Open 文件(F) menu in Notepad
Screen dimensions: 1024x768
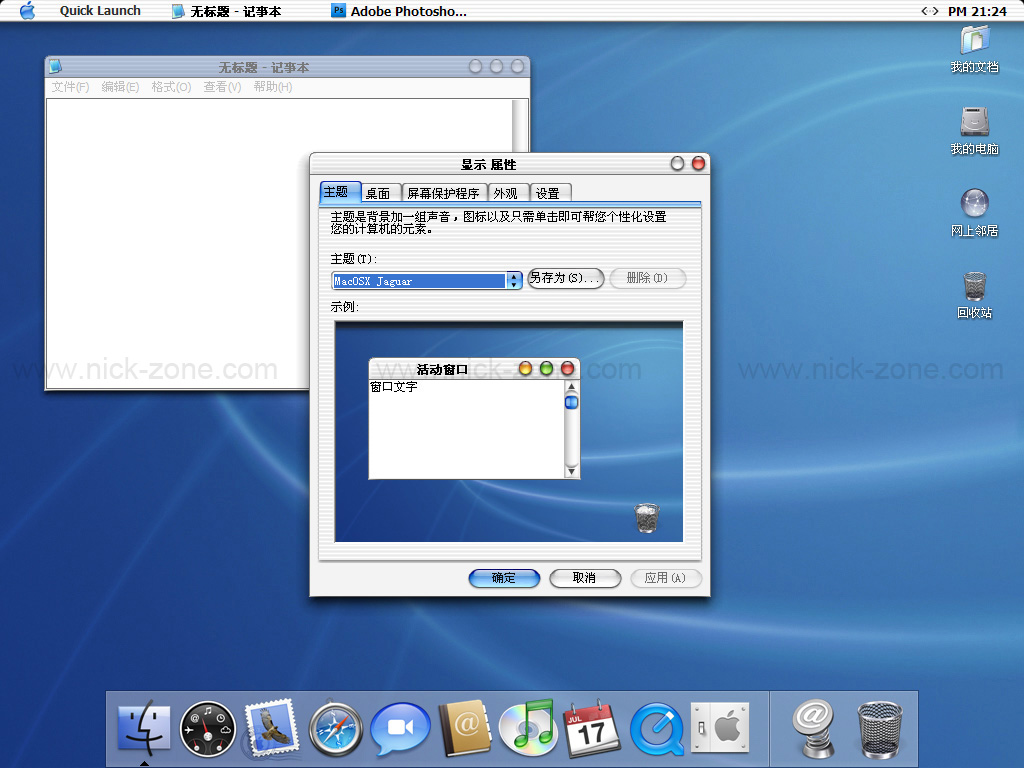click(x=71, y=87)
